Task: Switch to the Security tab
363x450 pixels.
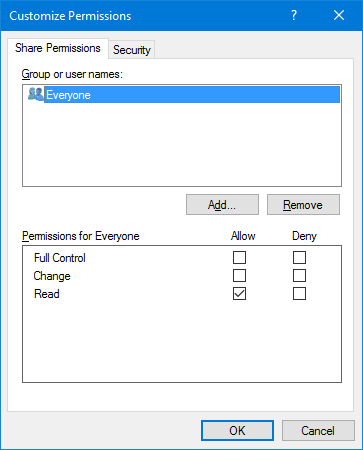Action: (x=132, y=50)
